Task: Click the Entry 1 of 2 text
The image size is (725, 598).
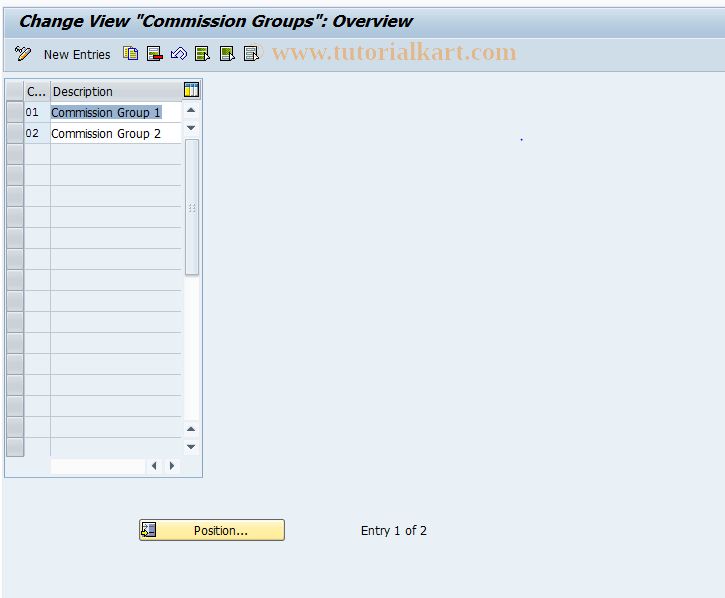Action: pyautogui.click(x=393, y=530)
